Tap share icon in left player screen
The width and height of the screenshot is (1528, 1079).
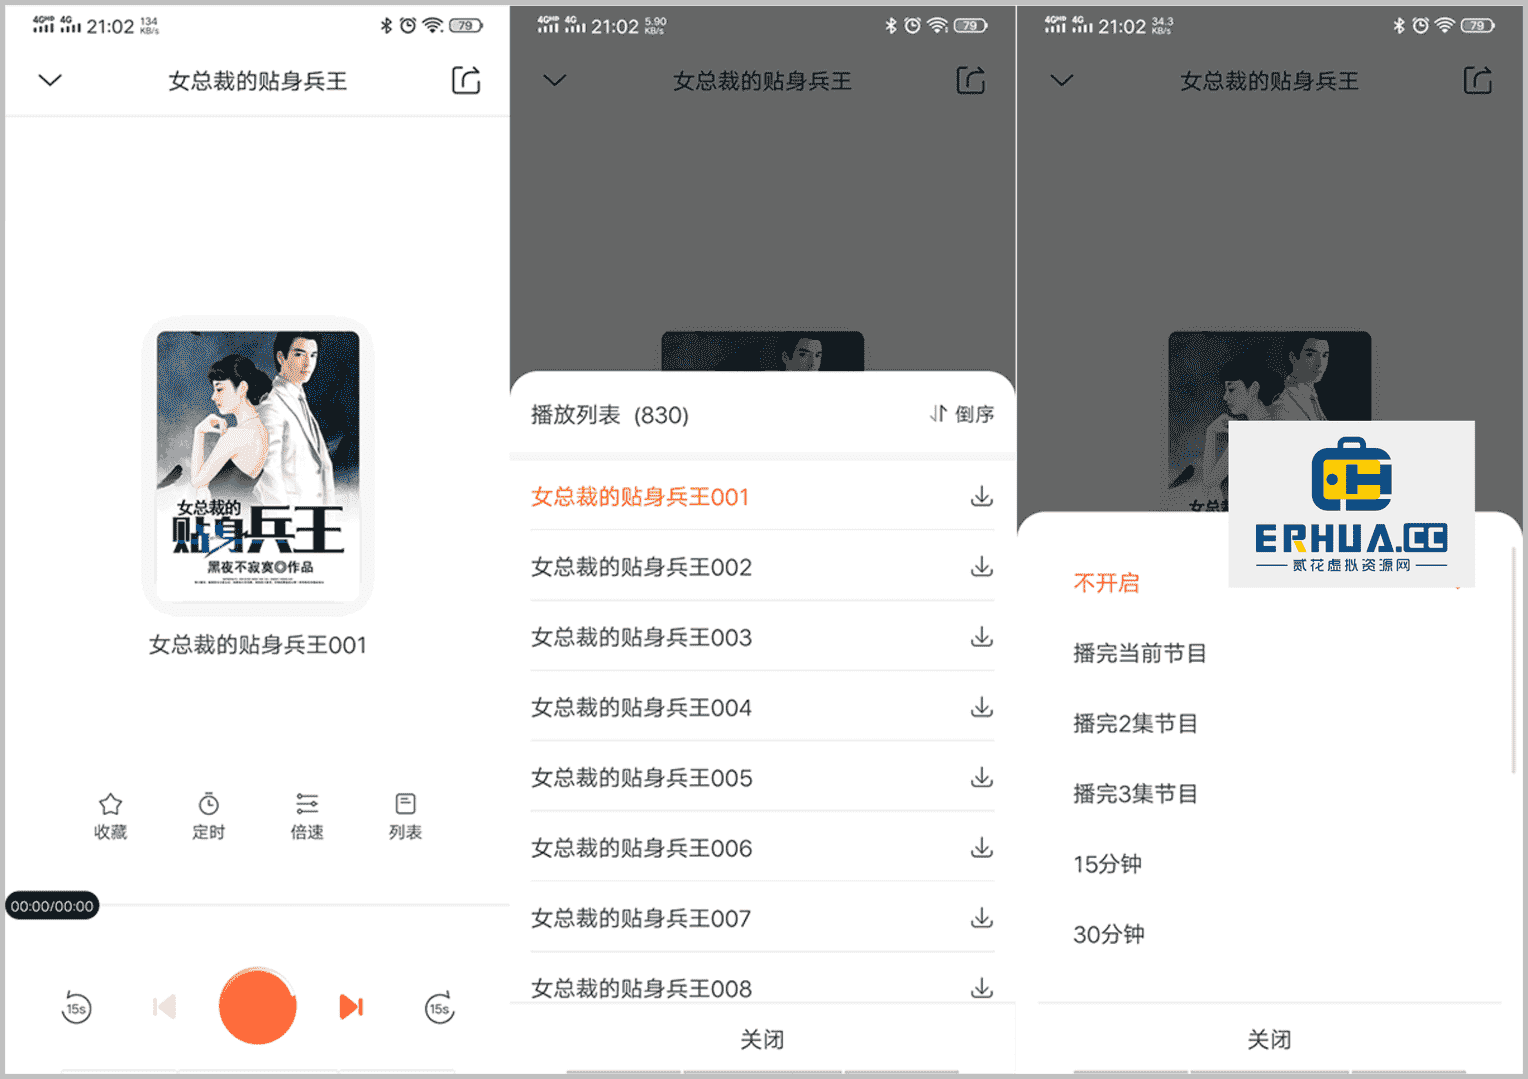pos(466,80)
